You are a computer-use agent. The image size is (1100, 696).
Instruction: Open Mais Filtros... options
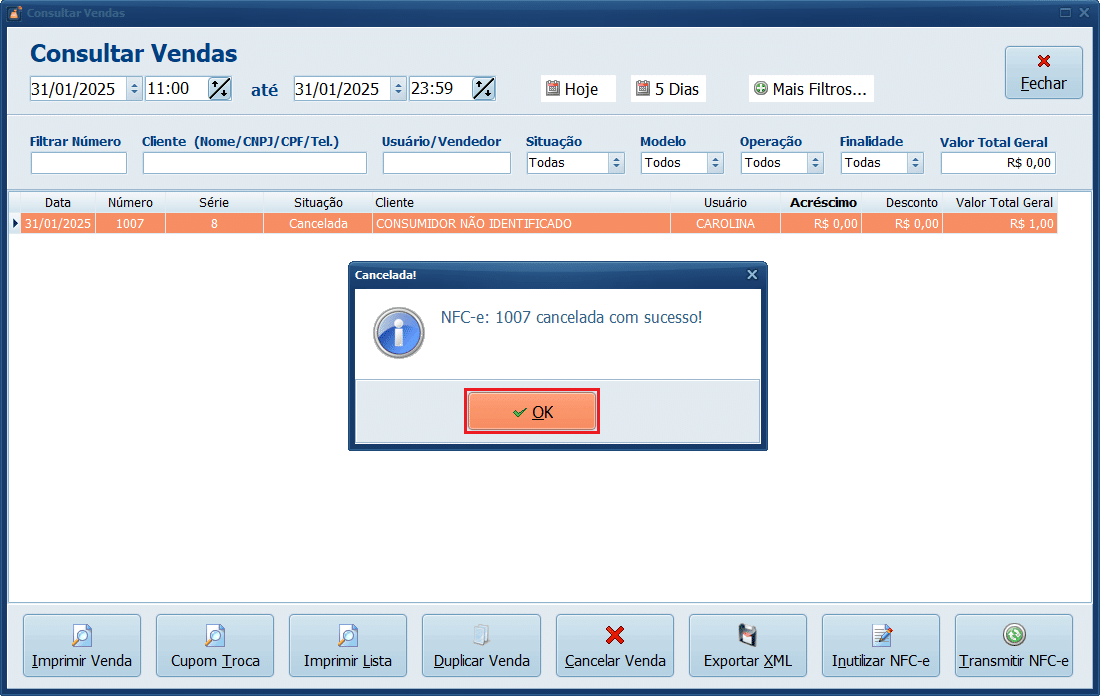(811, 88)
